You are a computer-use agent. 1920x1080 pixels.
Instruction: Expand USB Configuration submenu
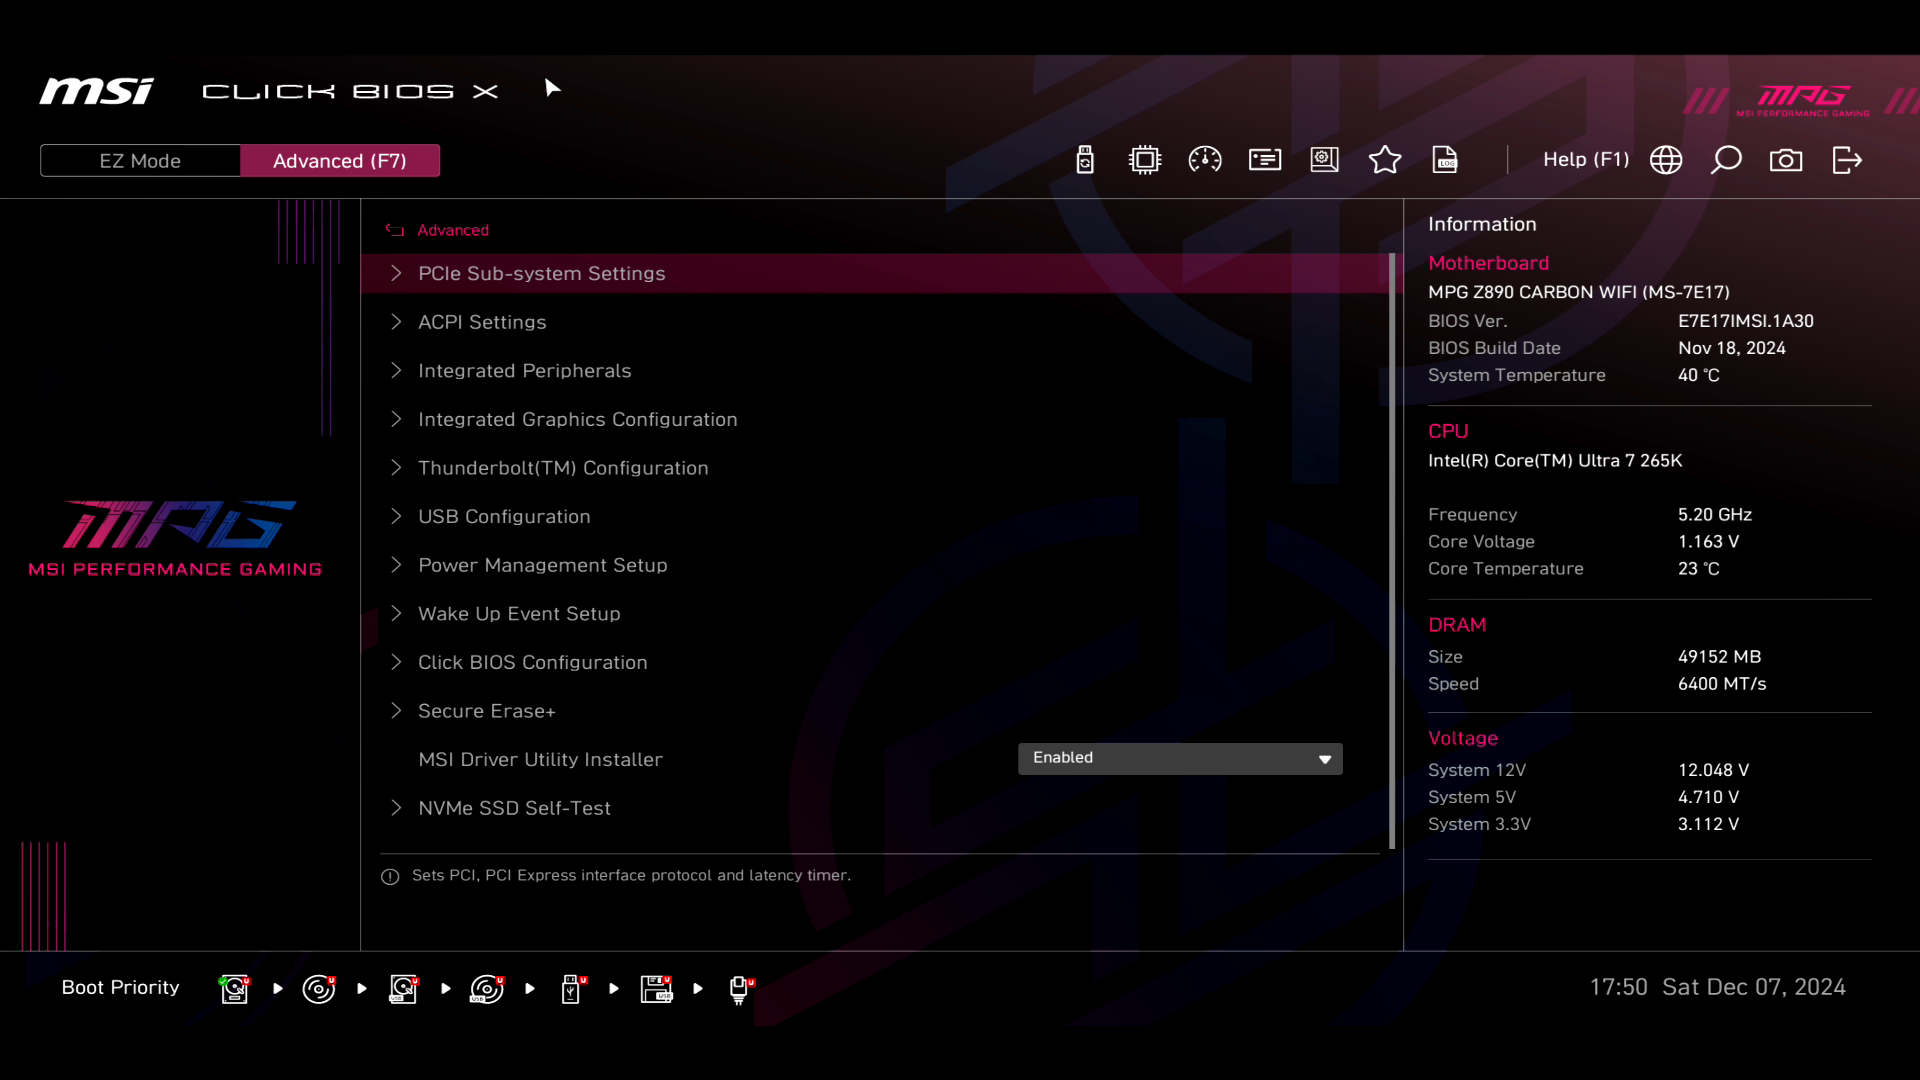point(504,516)
